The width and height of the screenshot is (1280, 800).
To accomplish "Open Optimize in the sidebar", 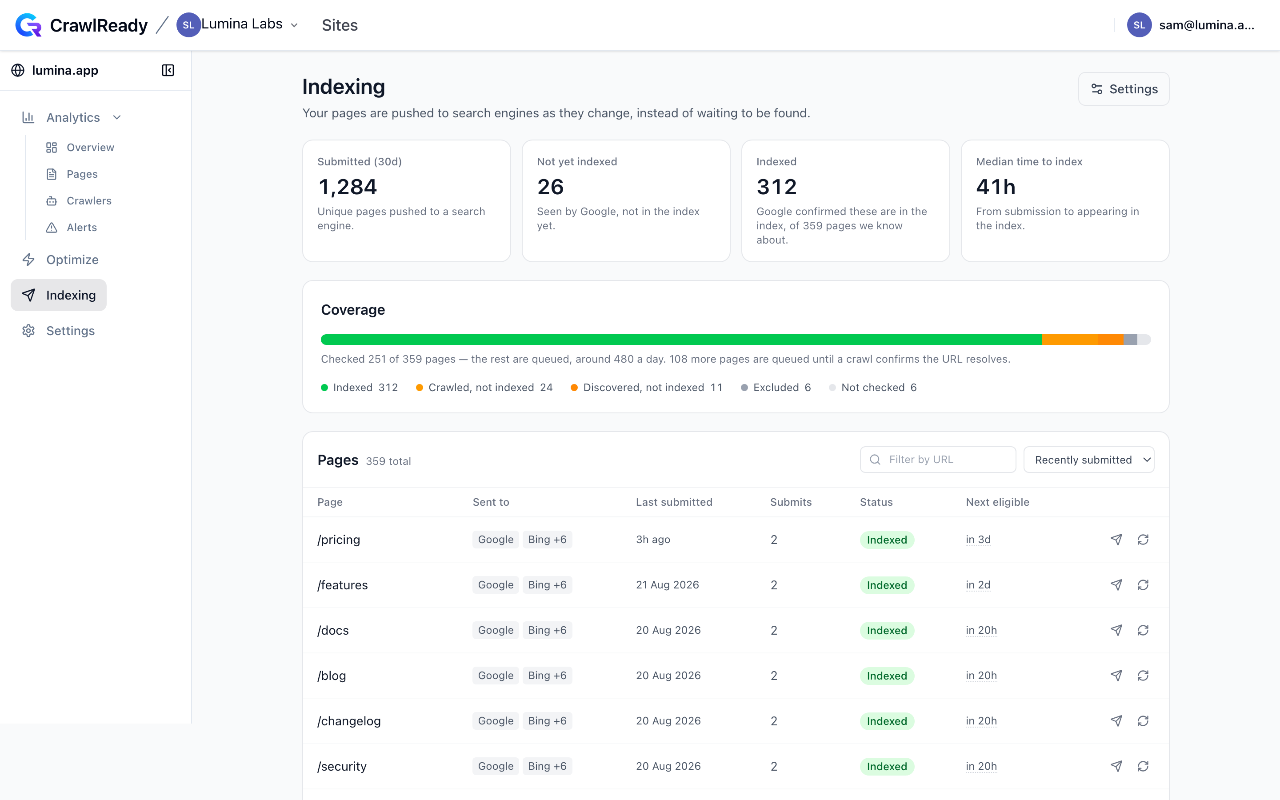I will [x=72, y=259].
